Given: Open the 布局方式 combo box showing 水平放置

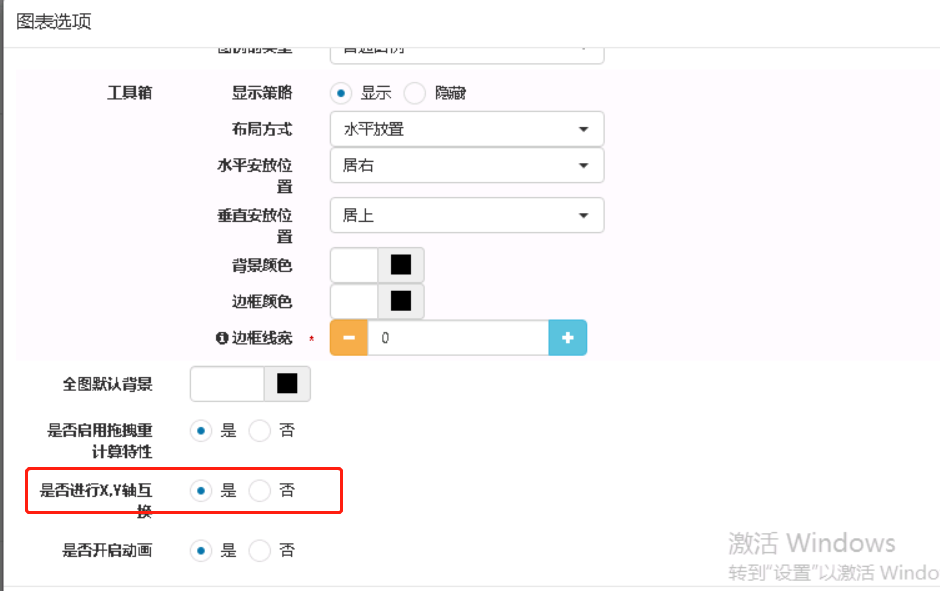Looking at the screenshot, I should tap(467, 128).
